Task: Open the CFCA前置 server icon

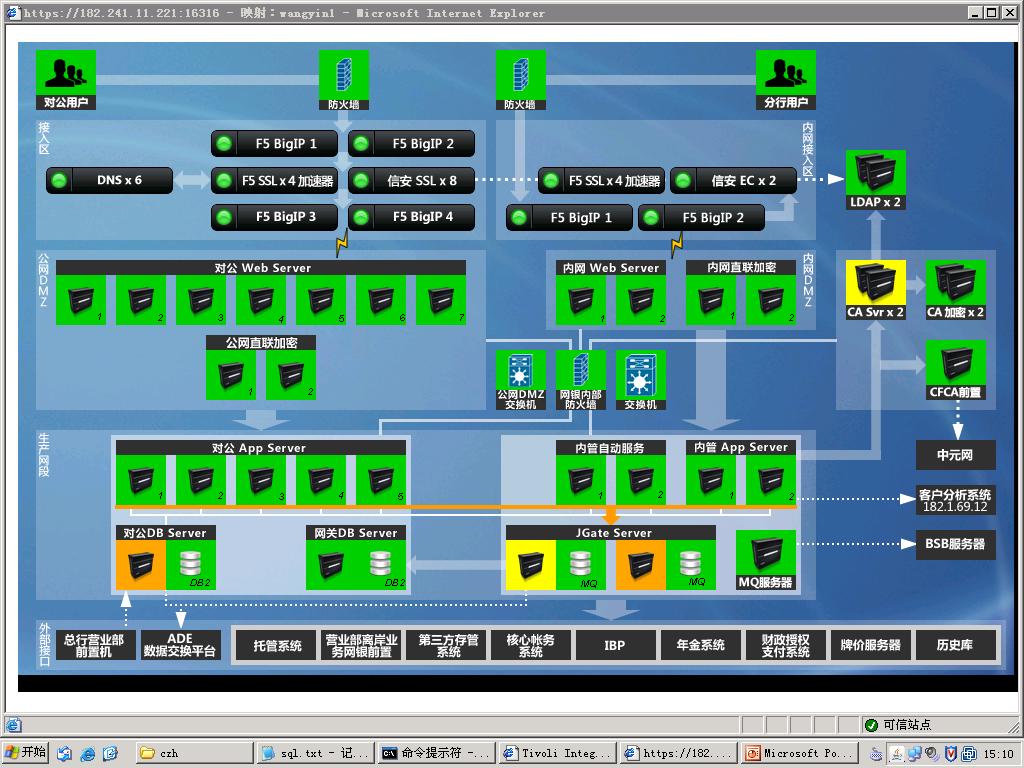Action: tap(955, 363)
